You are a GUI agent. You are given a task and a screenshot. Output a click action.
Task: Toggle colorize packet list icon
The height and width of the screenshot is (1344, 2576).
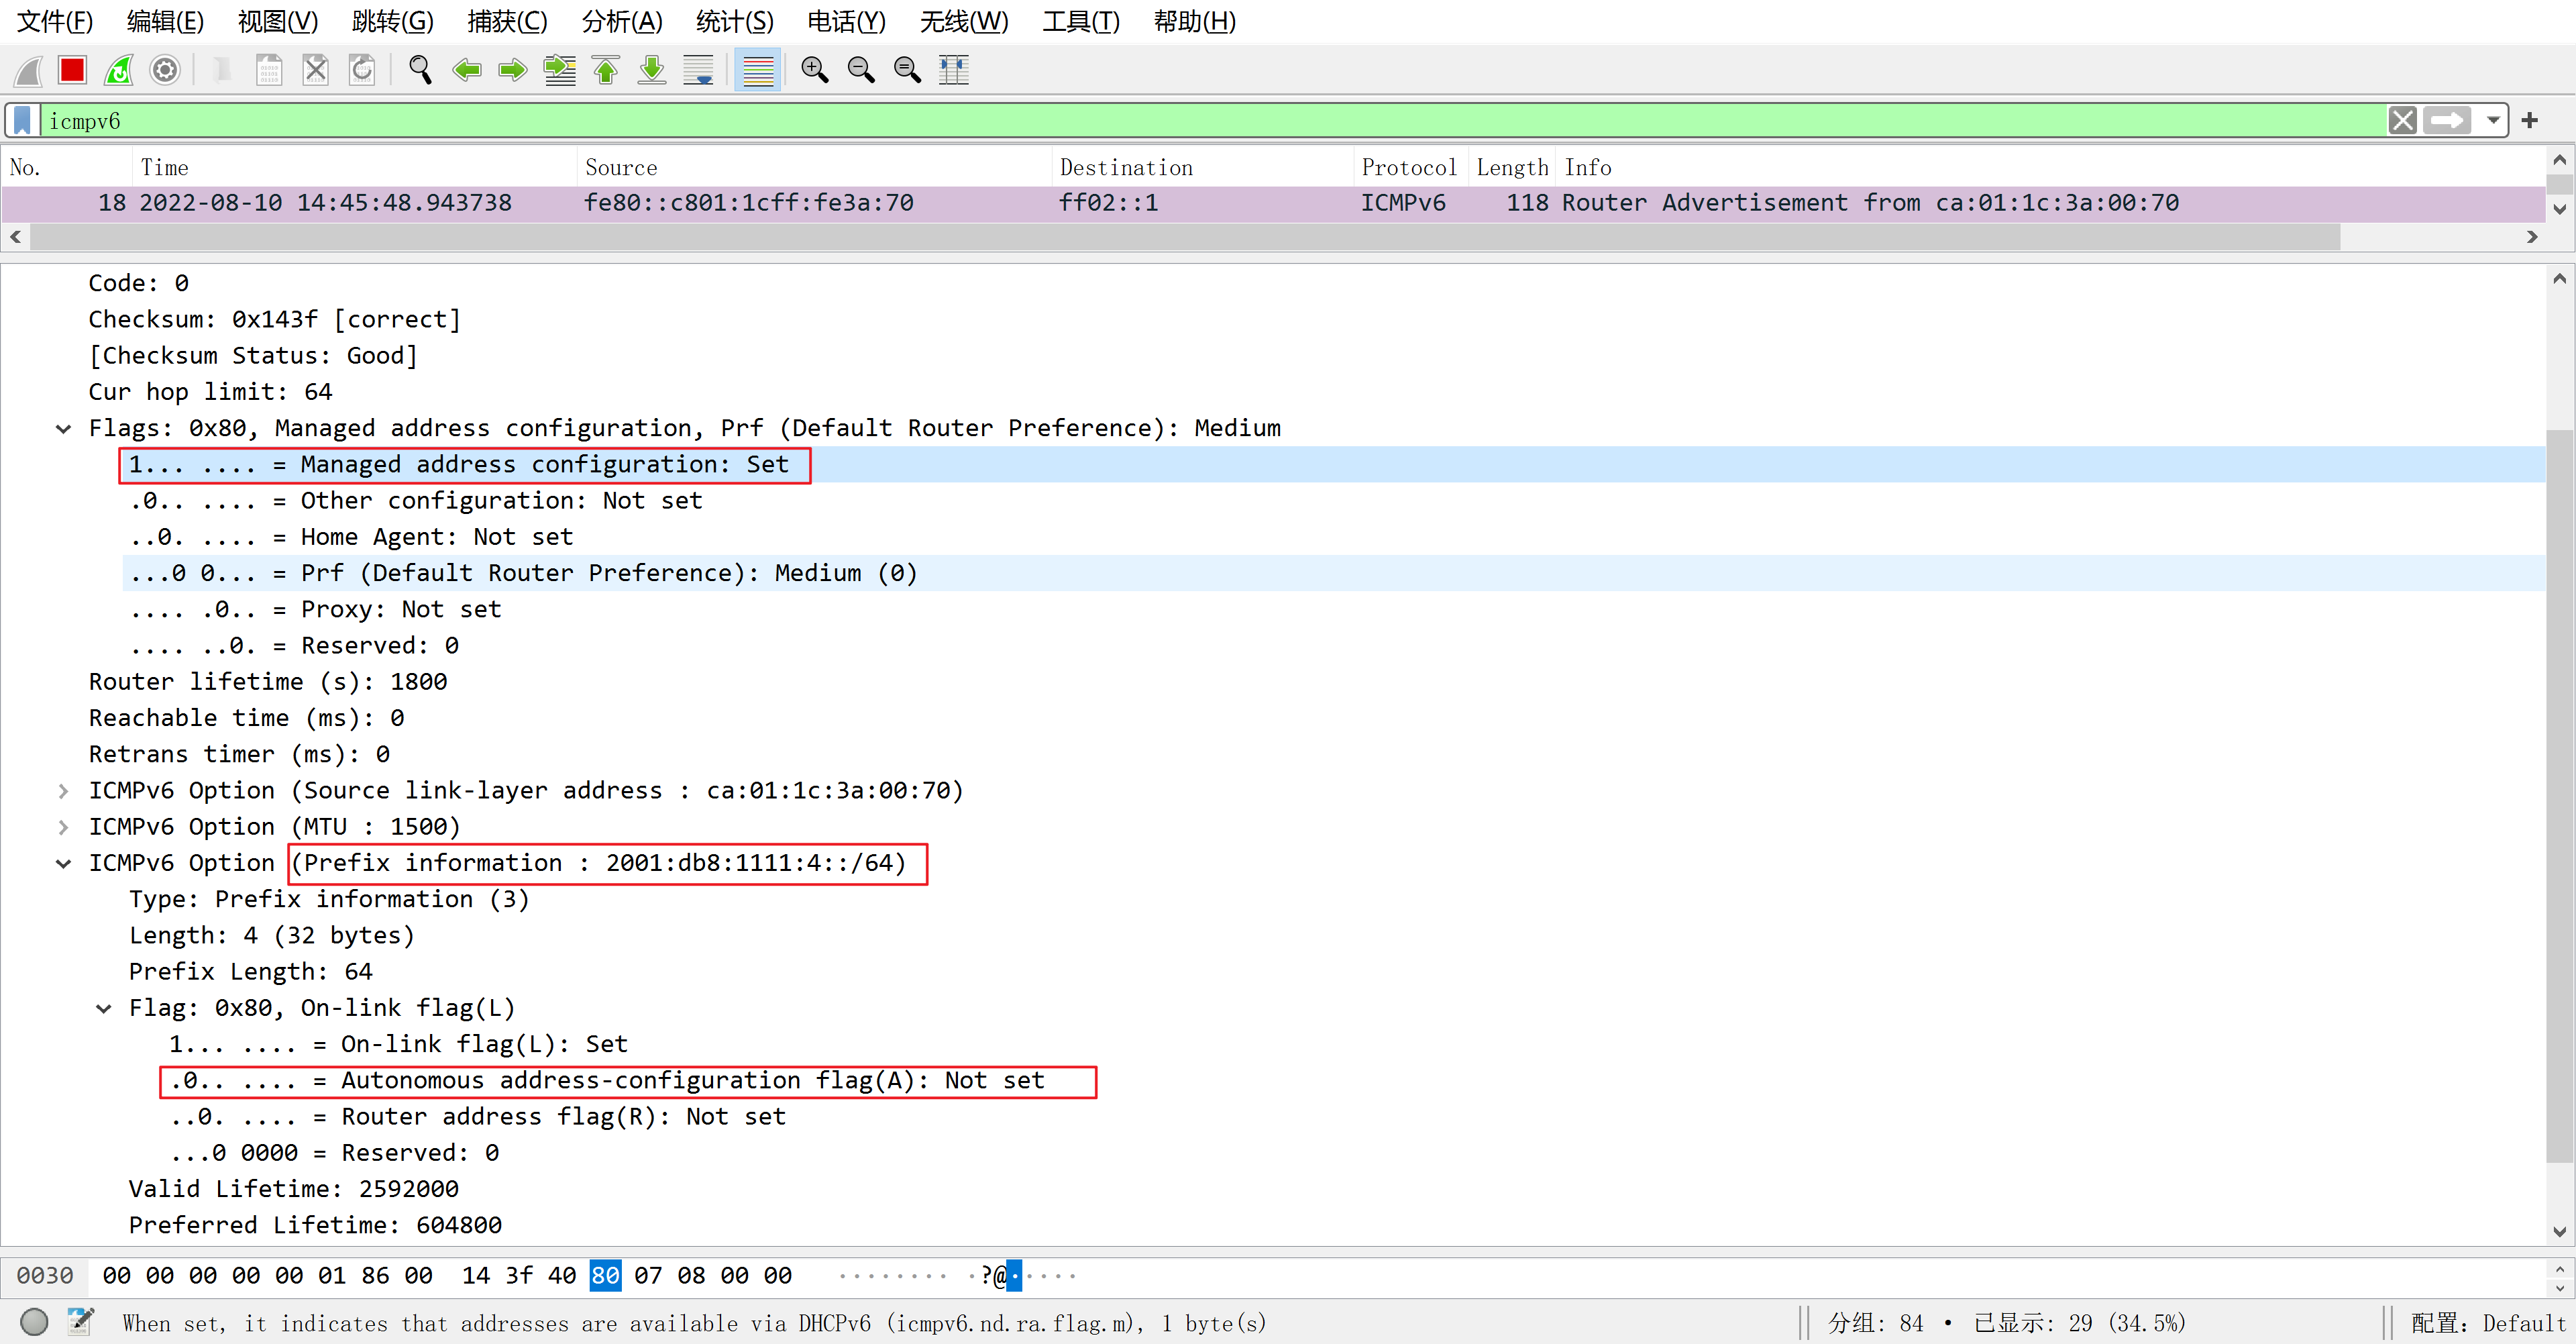tap(758, 70)
